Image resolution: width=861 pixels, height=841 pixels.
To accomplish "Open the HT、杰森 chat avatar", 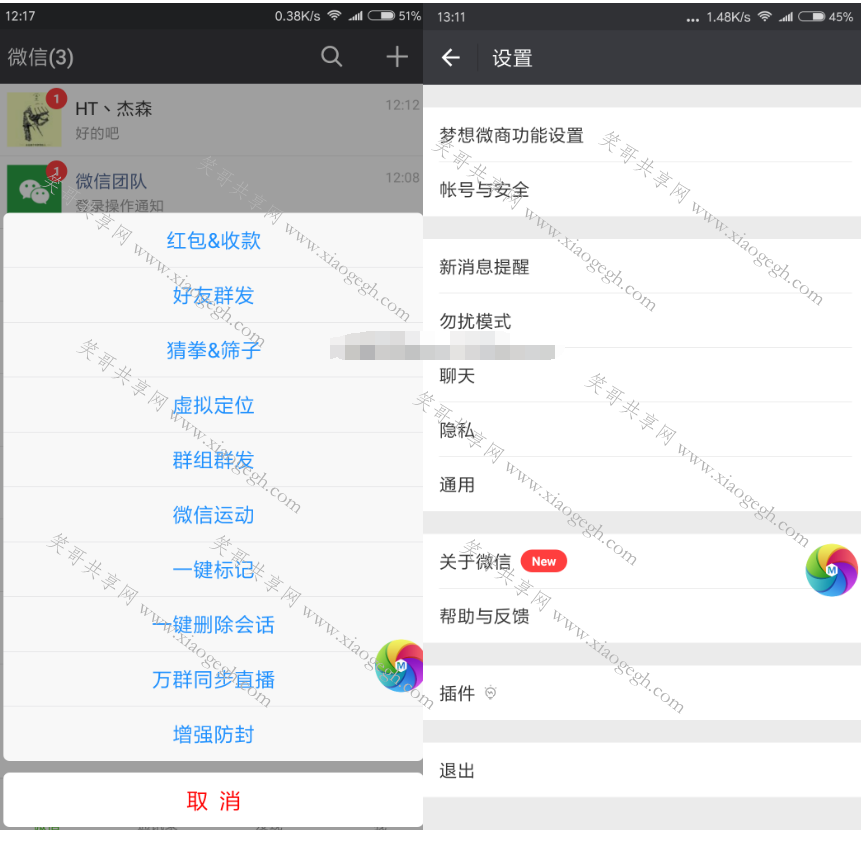I will [34, 120].
